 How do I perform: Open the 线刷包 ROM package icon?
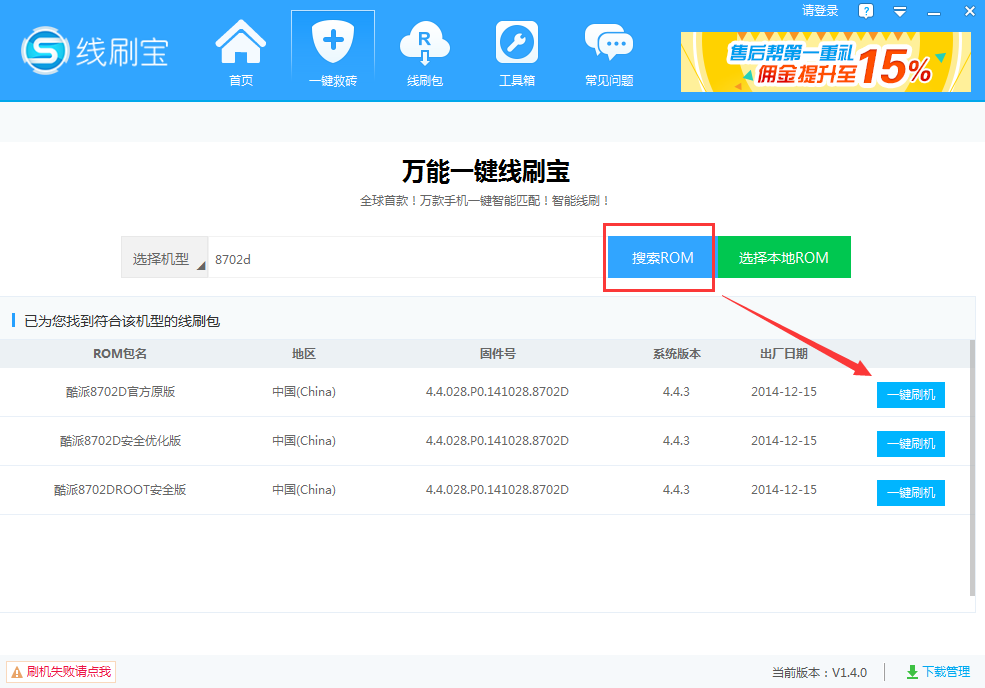[x=424, y=50]
